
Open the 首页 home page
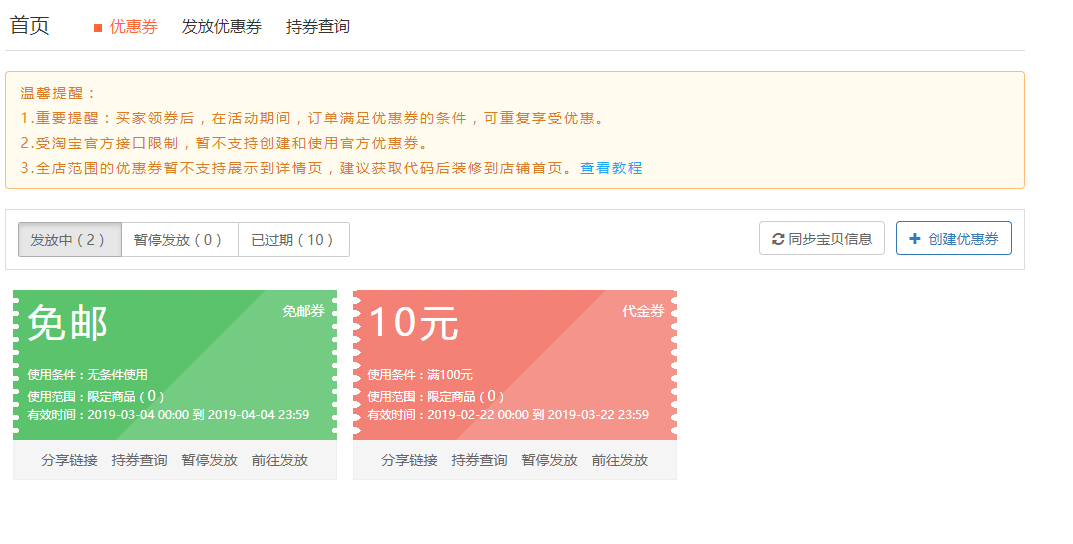tap(30, 26)
